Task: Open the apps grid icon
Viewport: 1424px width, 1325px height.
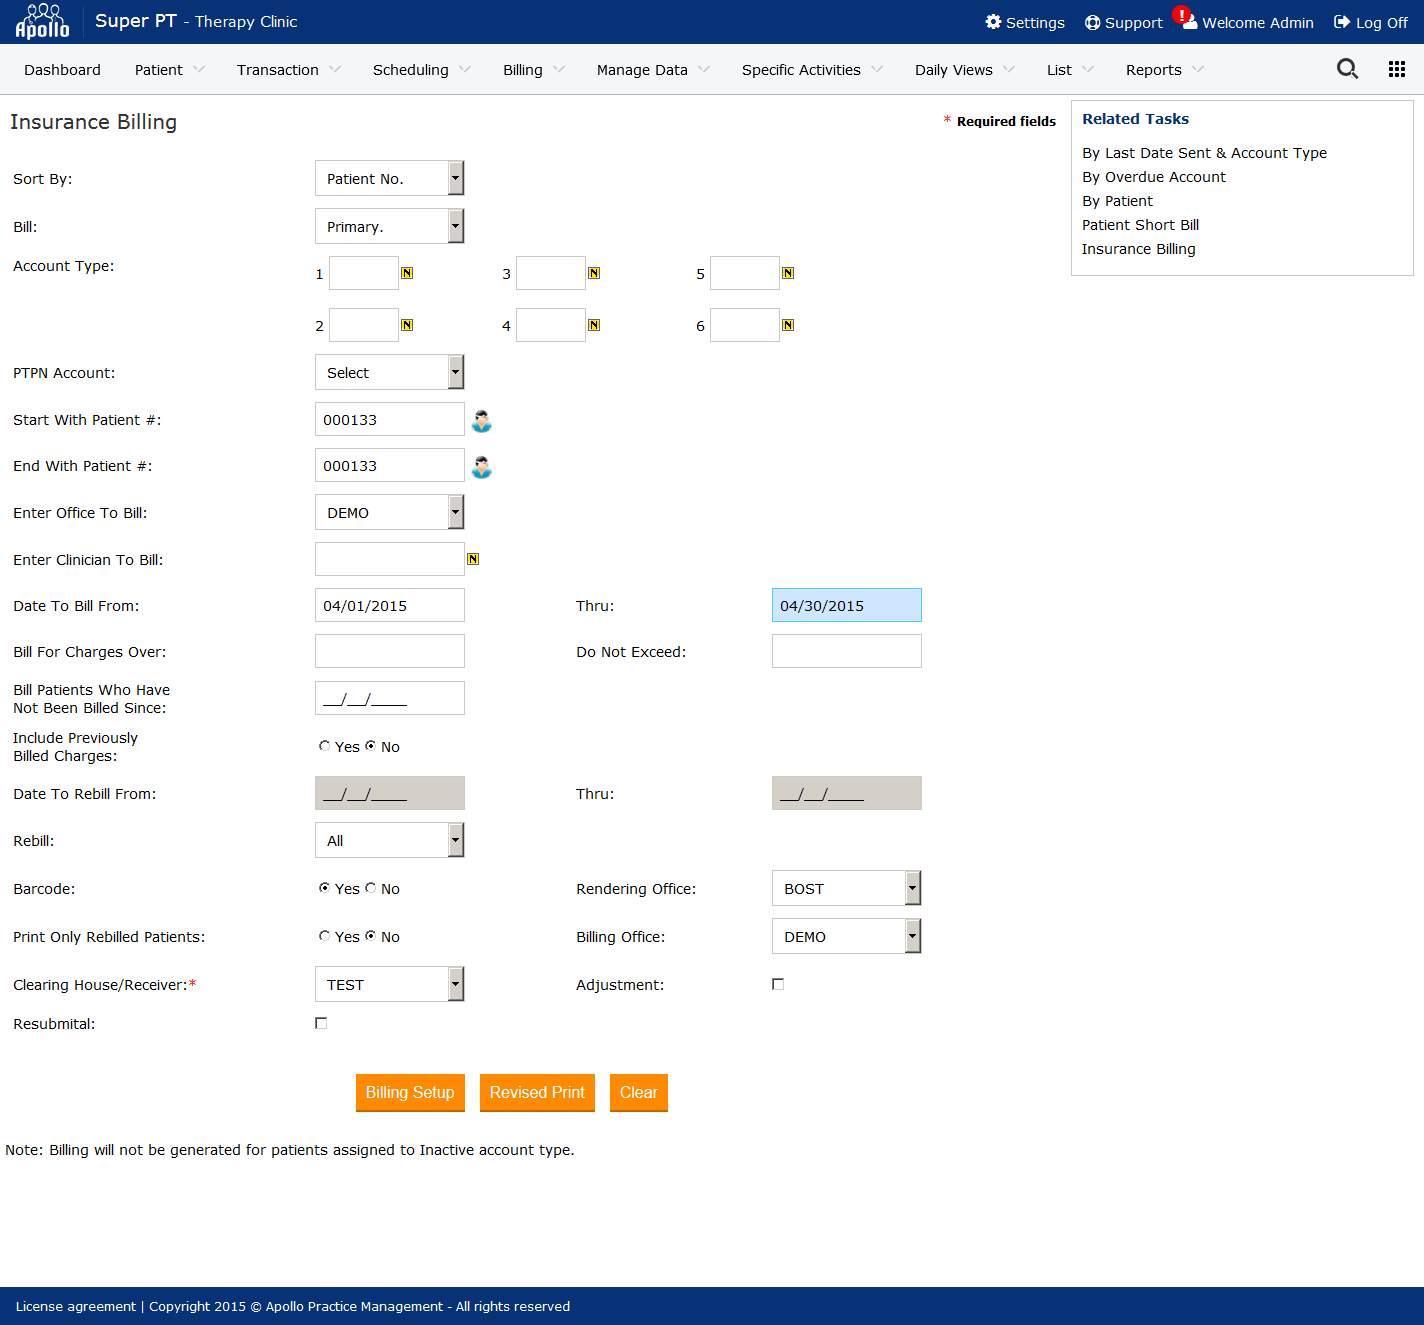Action: (1397, 69)
